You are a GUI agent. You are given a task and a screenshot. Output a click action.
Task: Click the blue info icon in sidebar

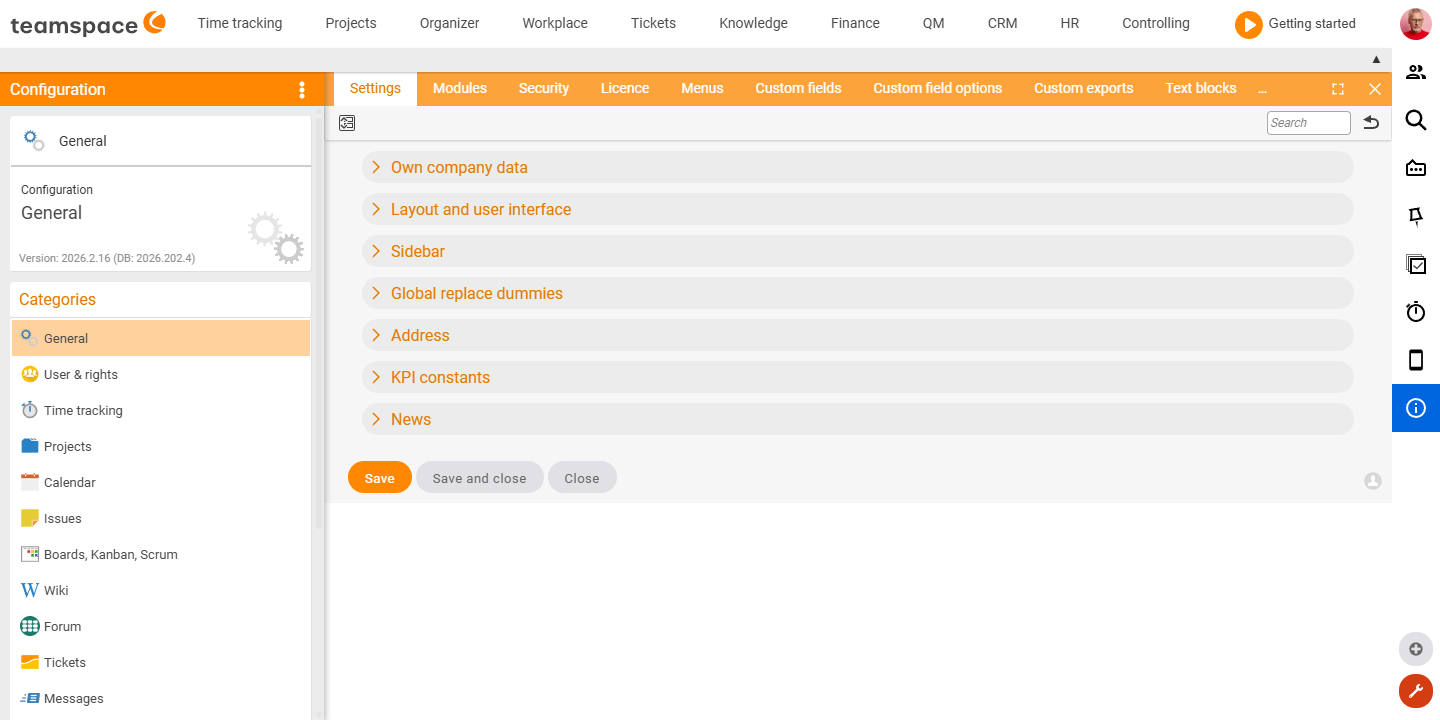coord(1416,408)
